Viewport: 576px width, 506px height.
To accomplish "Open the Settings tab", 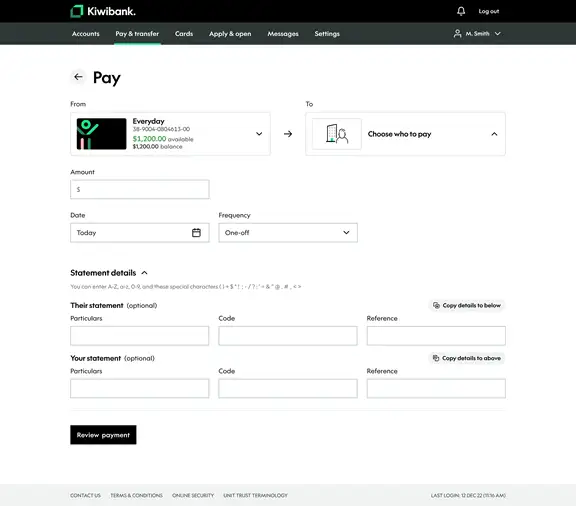I will (327, 33).
